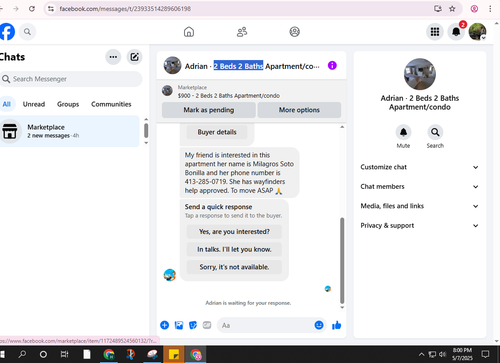Expand Media, files and links section
Image resolution: width=500 pixels, height=363 pixels.
(x=419, y=206)
